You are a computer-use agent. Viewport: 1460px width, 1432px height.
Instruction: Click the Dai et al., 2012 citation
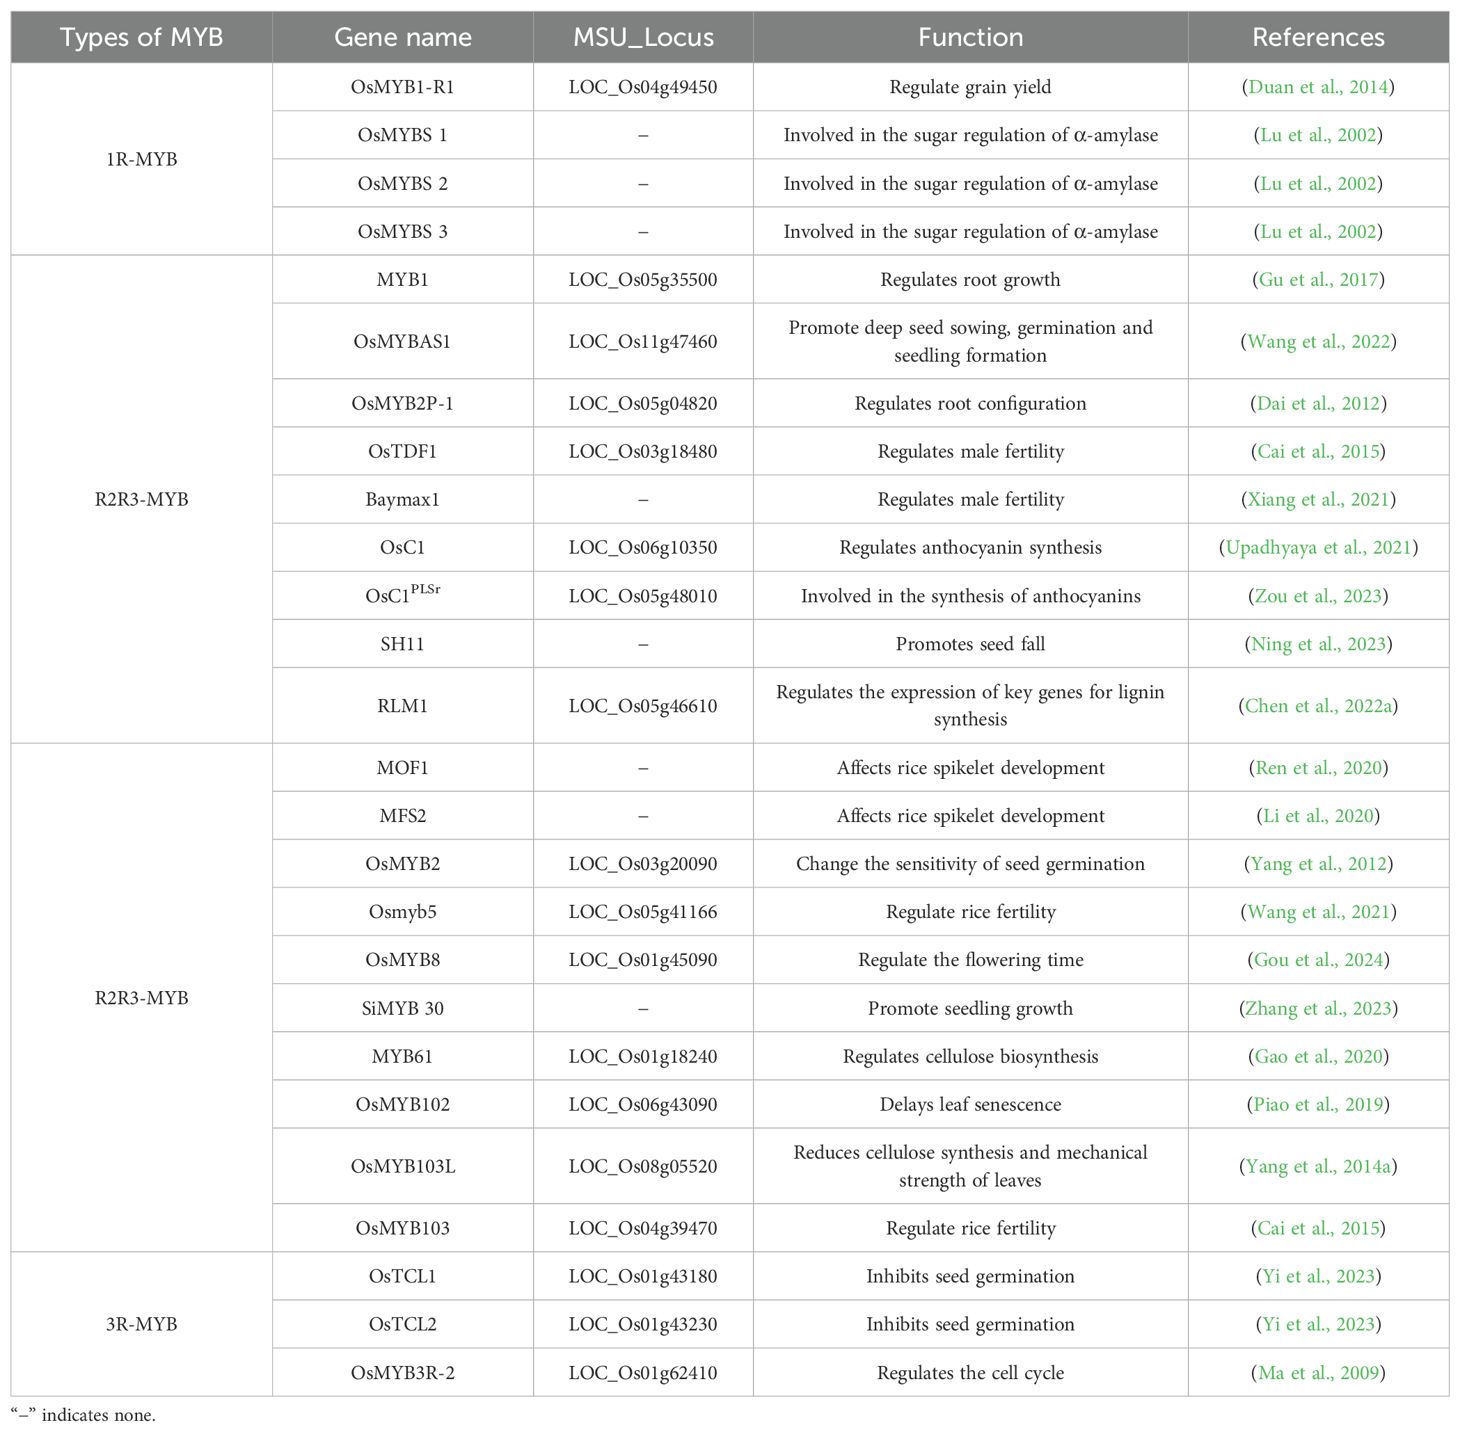(1318, 404)
